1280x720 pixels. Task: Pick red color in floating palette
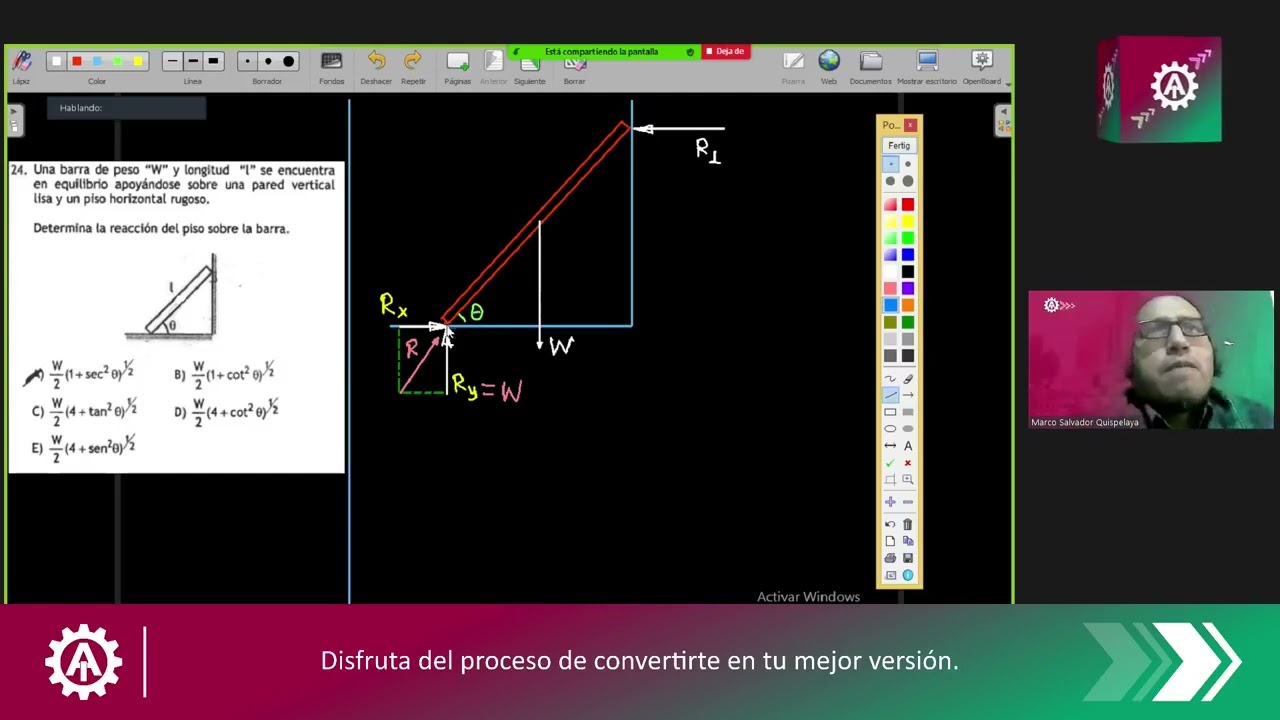click(x=907, y=204)
